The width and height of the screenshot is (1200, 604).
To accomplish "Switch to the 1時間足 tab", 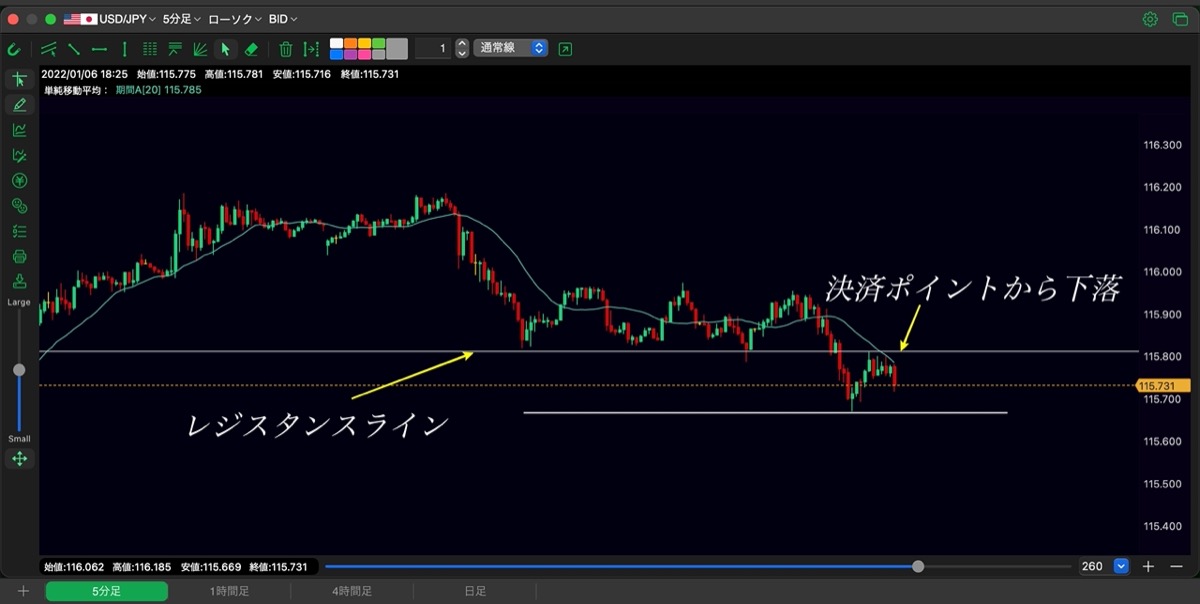I will coord(229,592).
